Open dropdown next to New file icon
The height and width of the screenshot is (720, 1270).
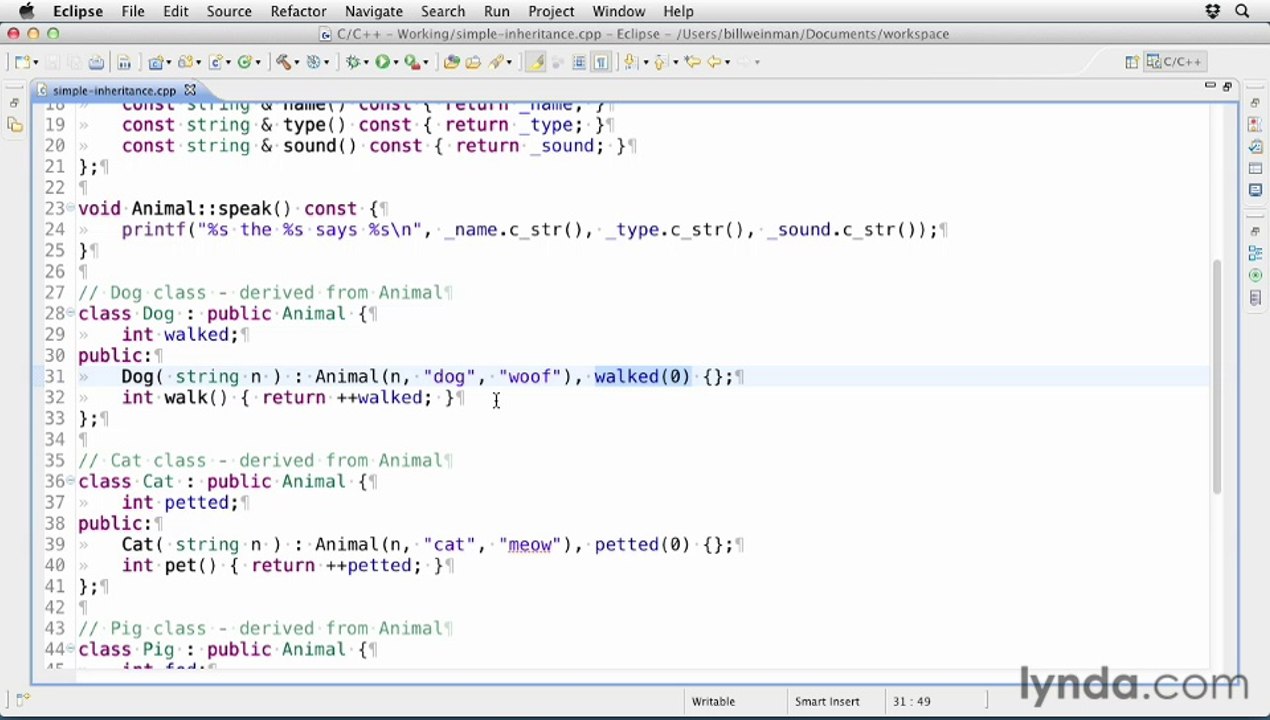[x=36, y=62]
